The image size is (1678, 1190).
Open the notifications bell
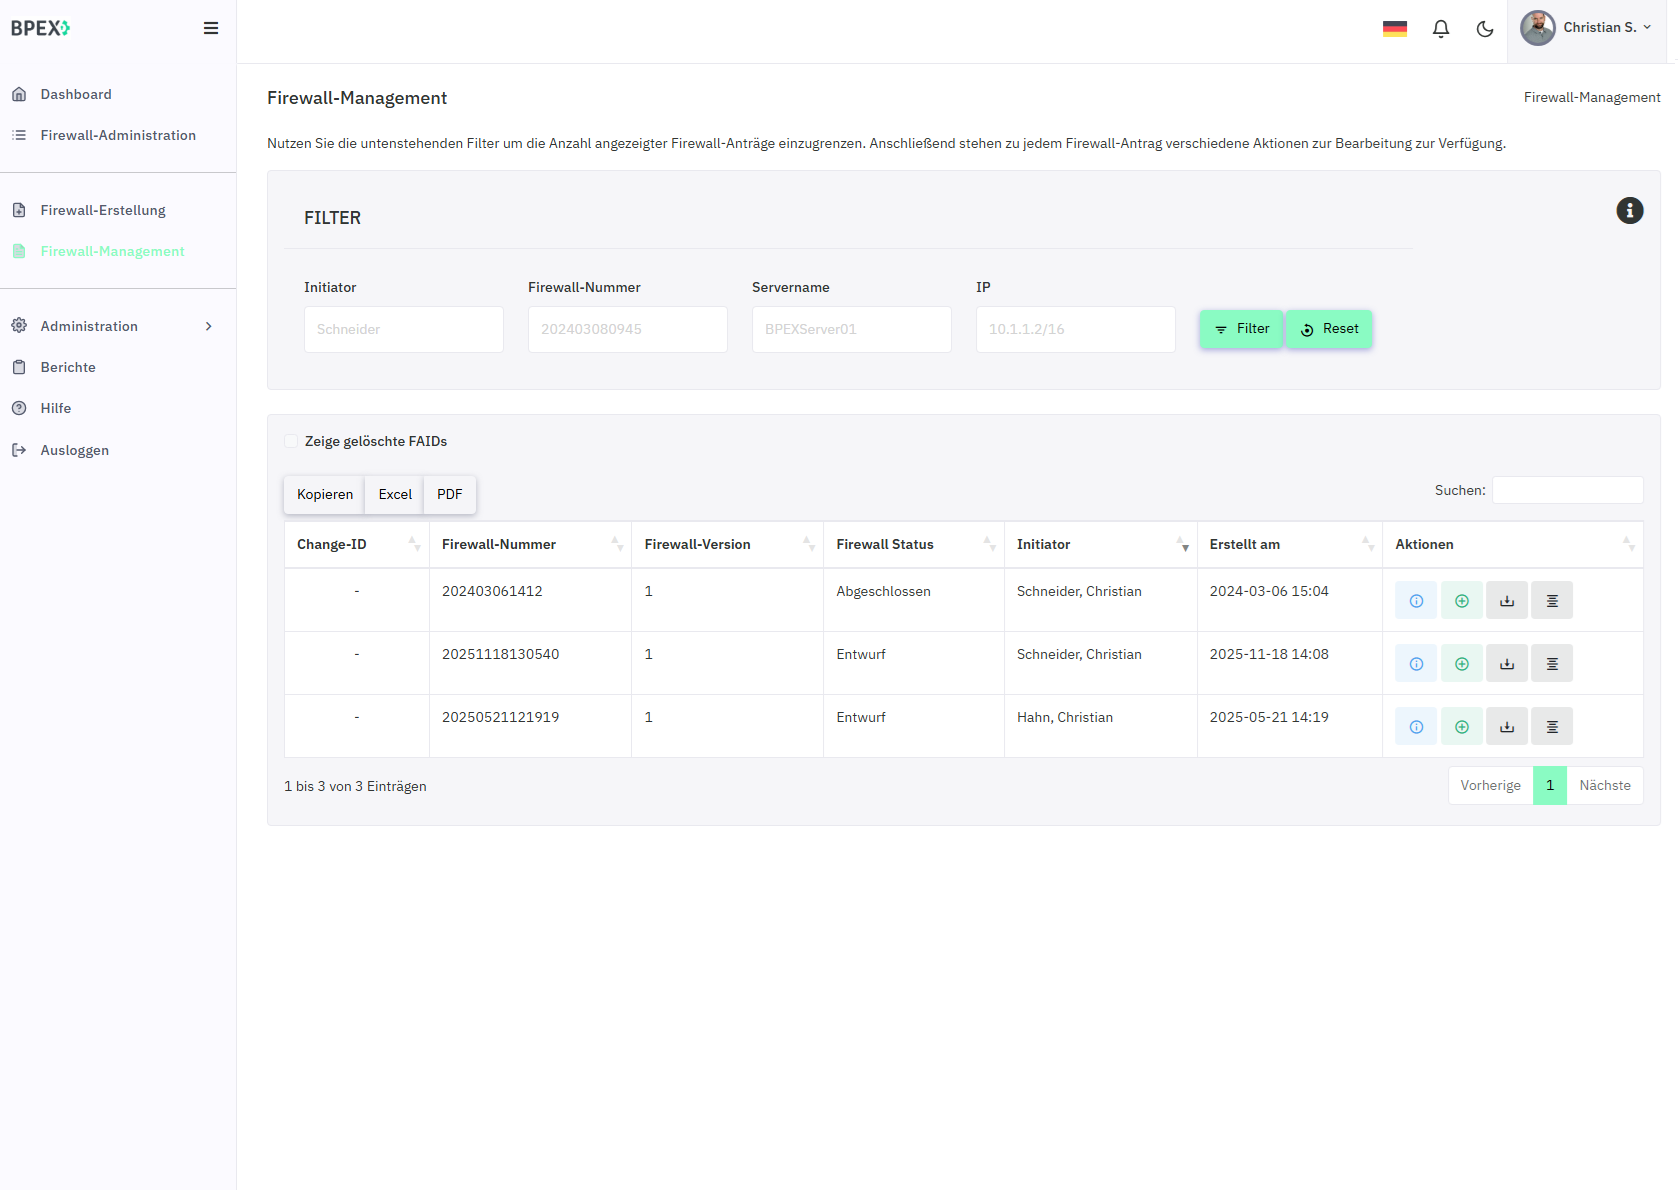tap(1440, 29)
